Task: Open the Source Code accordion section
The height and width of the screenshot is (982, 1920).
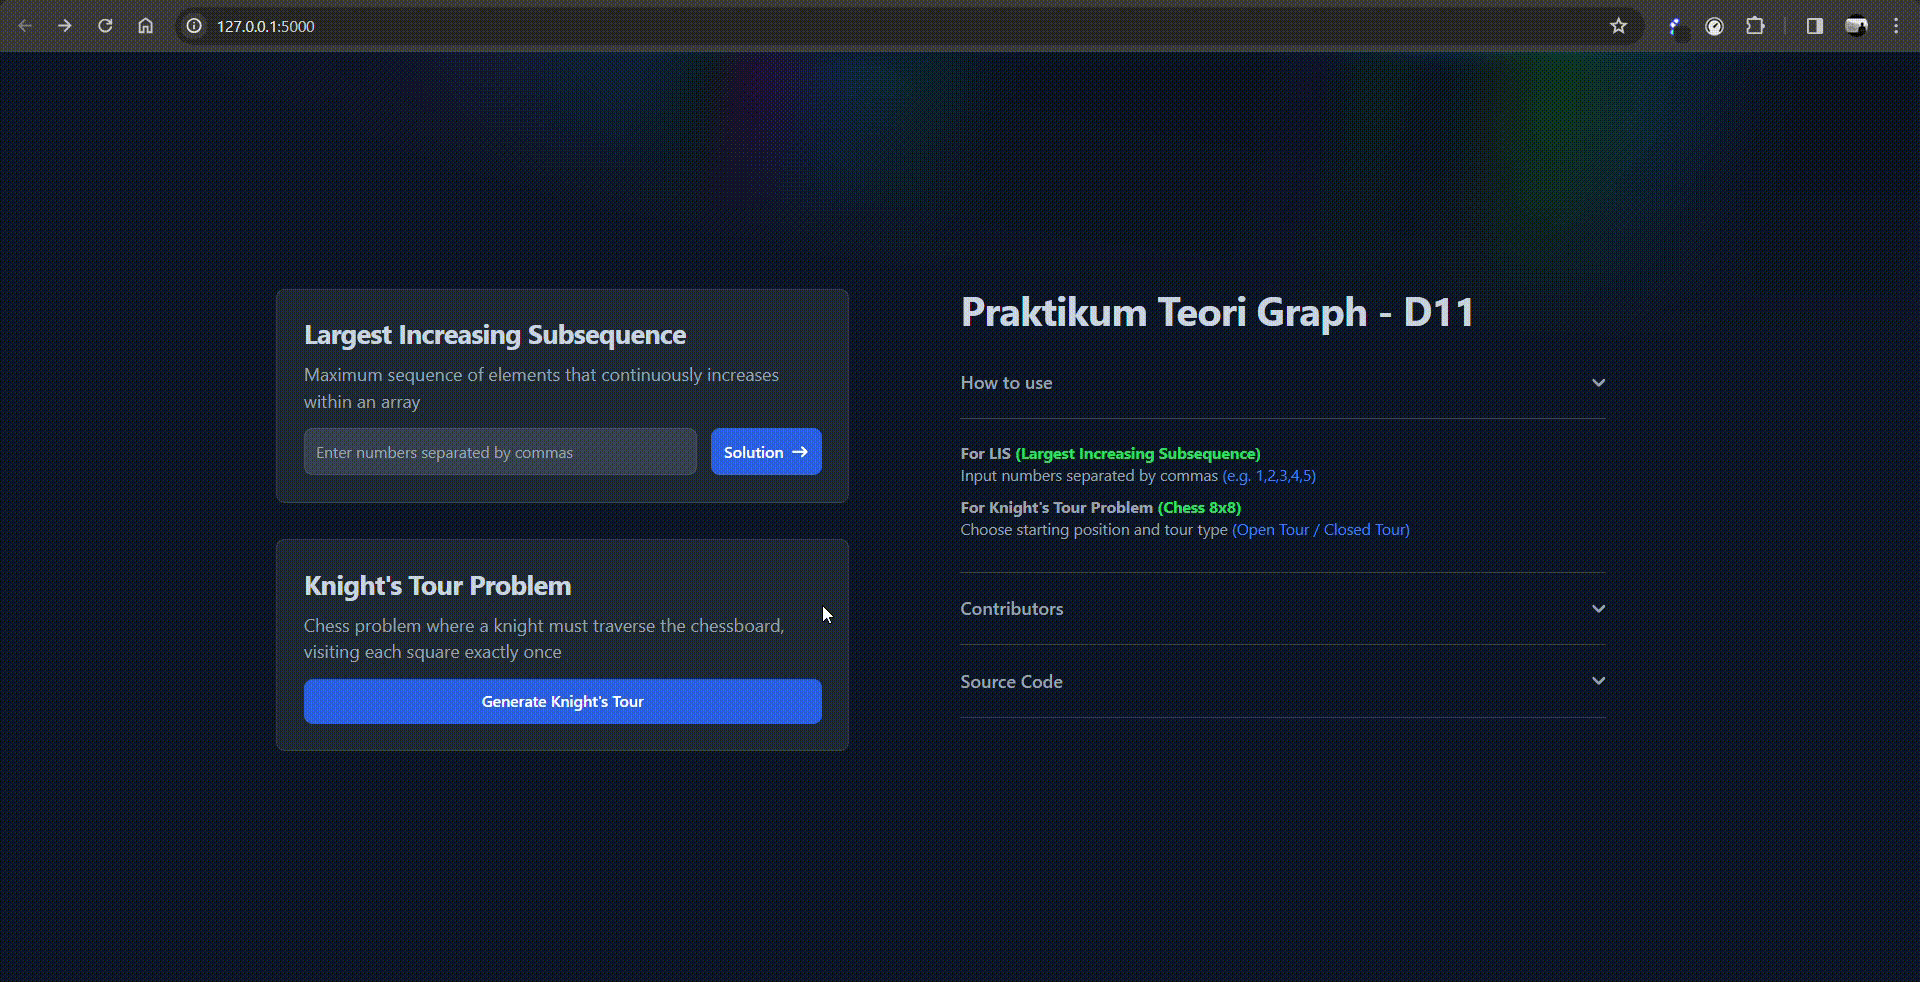Action: 1012,682
